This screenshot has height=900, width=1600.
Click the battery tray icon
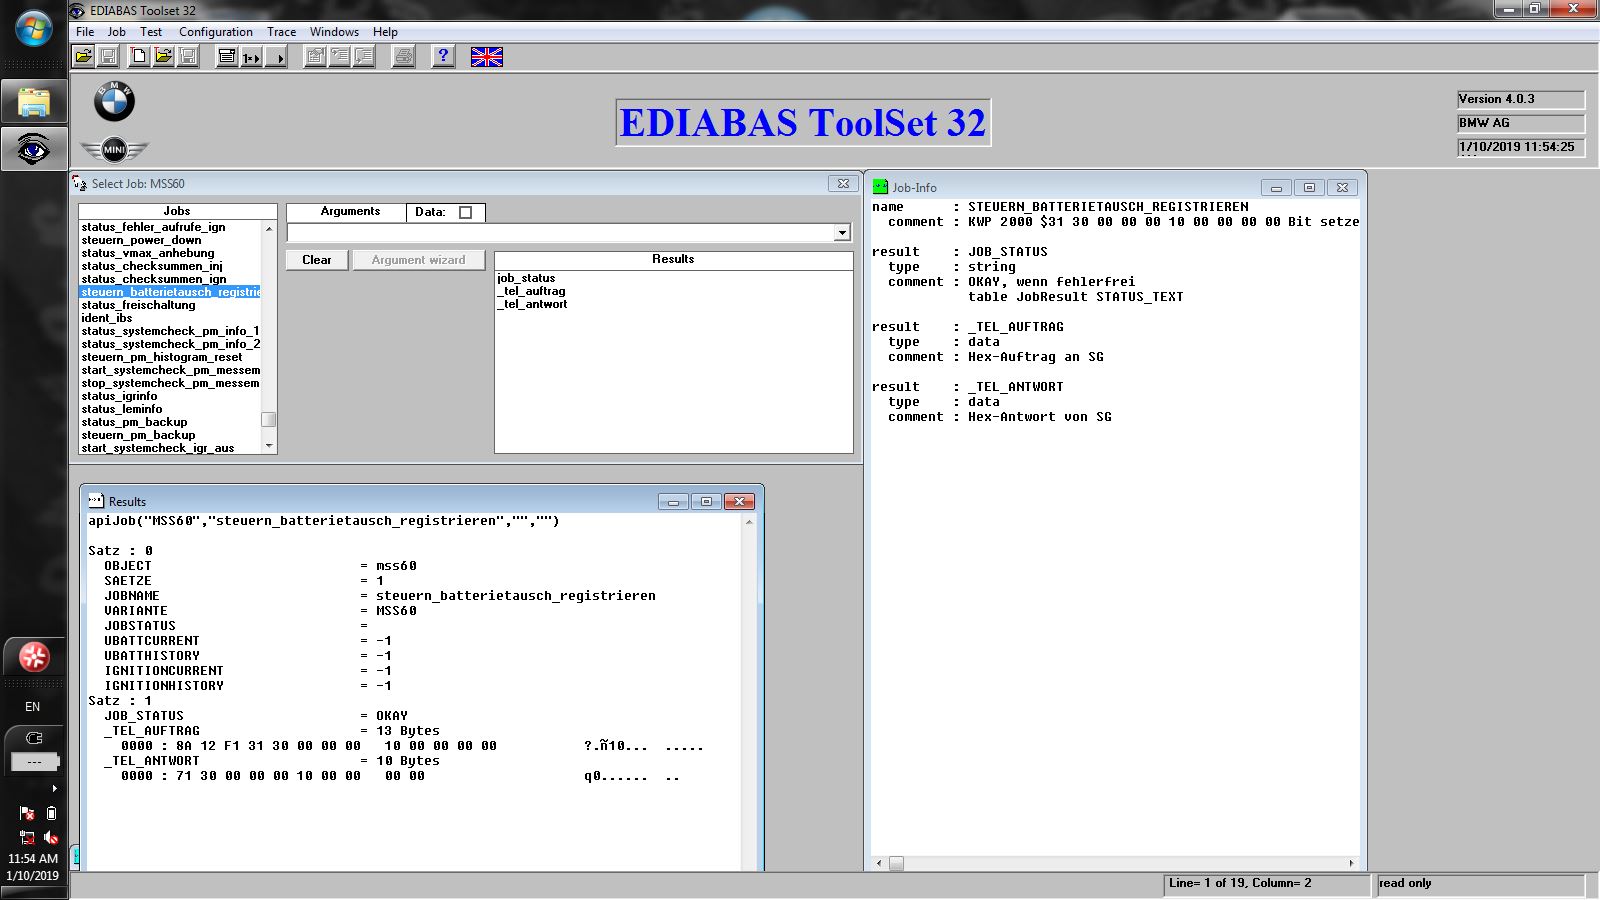pyautogui.click(x=51, y=813)
